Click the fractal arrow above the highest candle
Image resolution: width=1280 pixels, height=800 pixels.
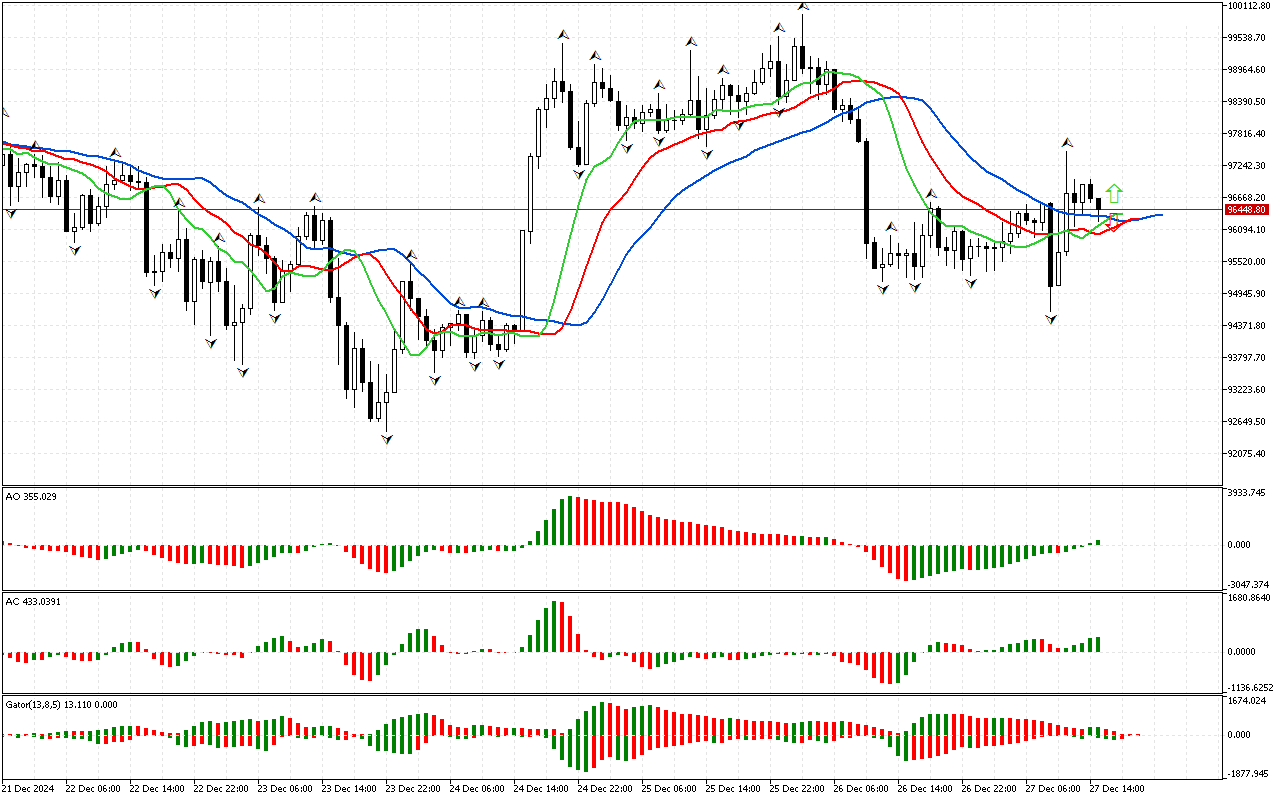click(802, 7)
